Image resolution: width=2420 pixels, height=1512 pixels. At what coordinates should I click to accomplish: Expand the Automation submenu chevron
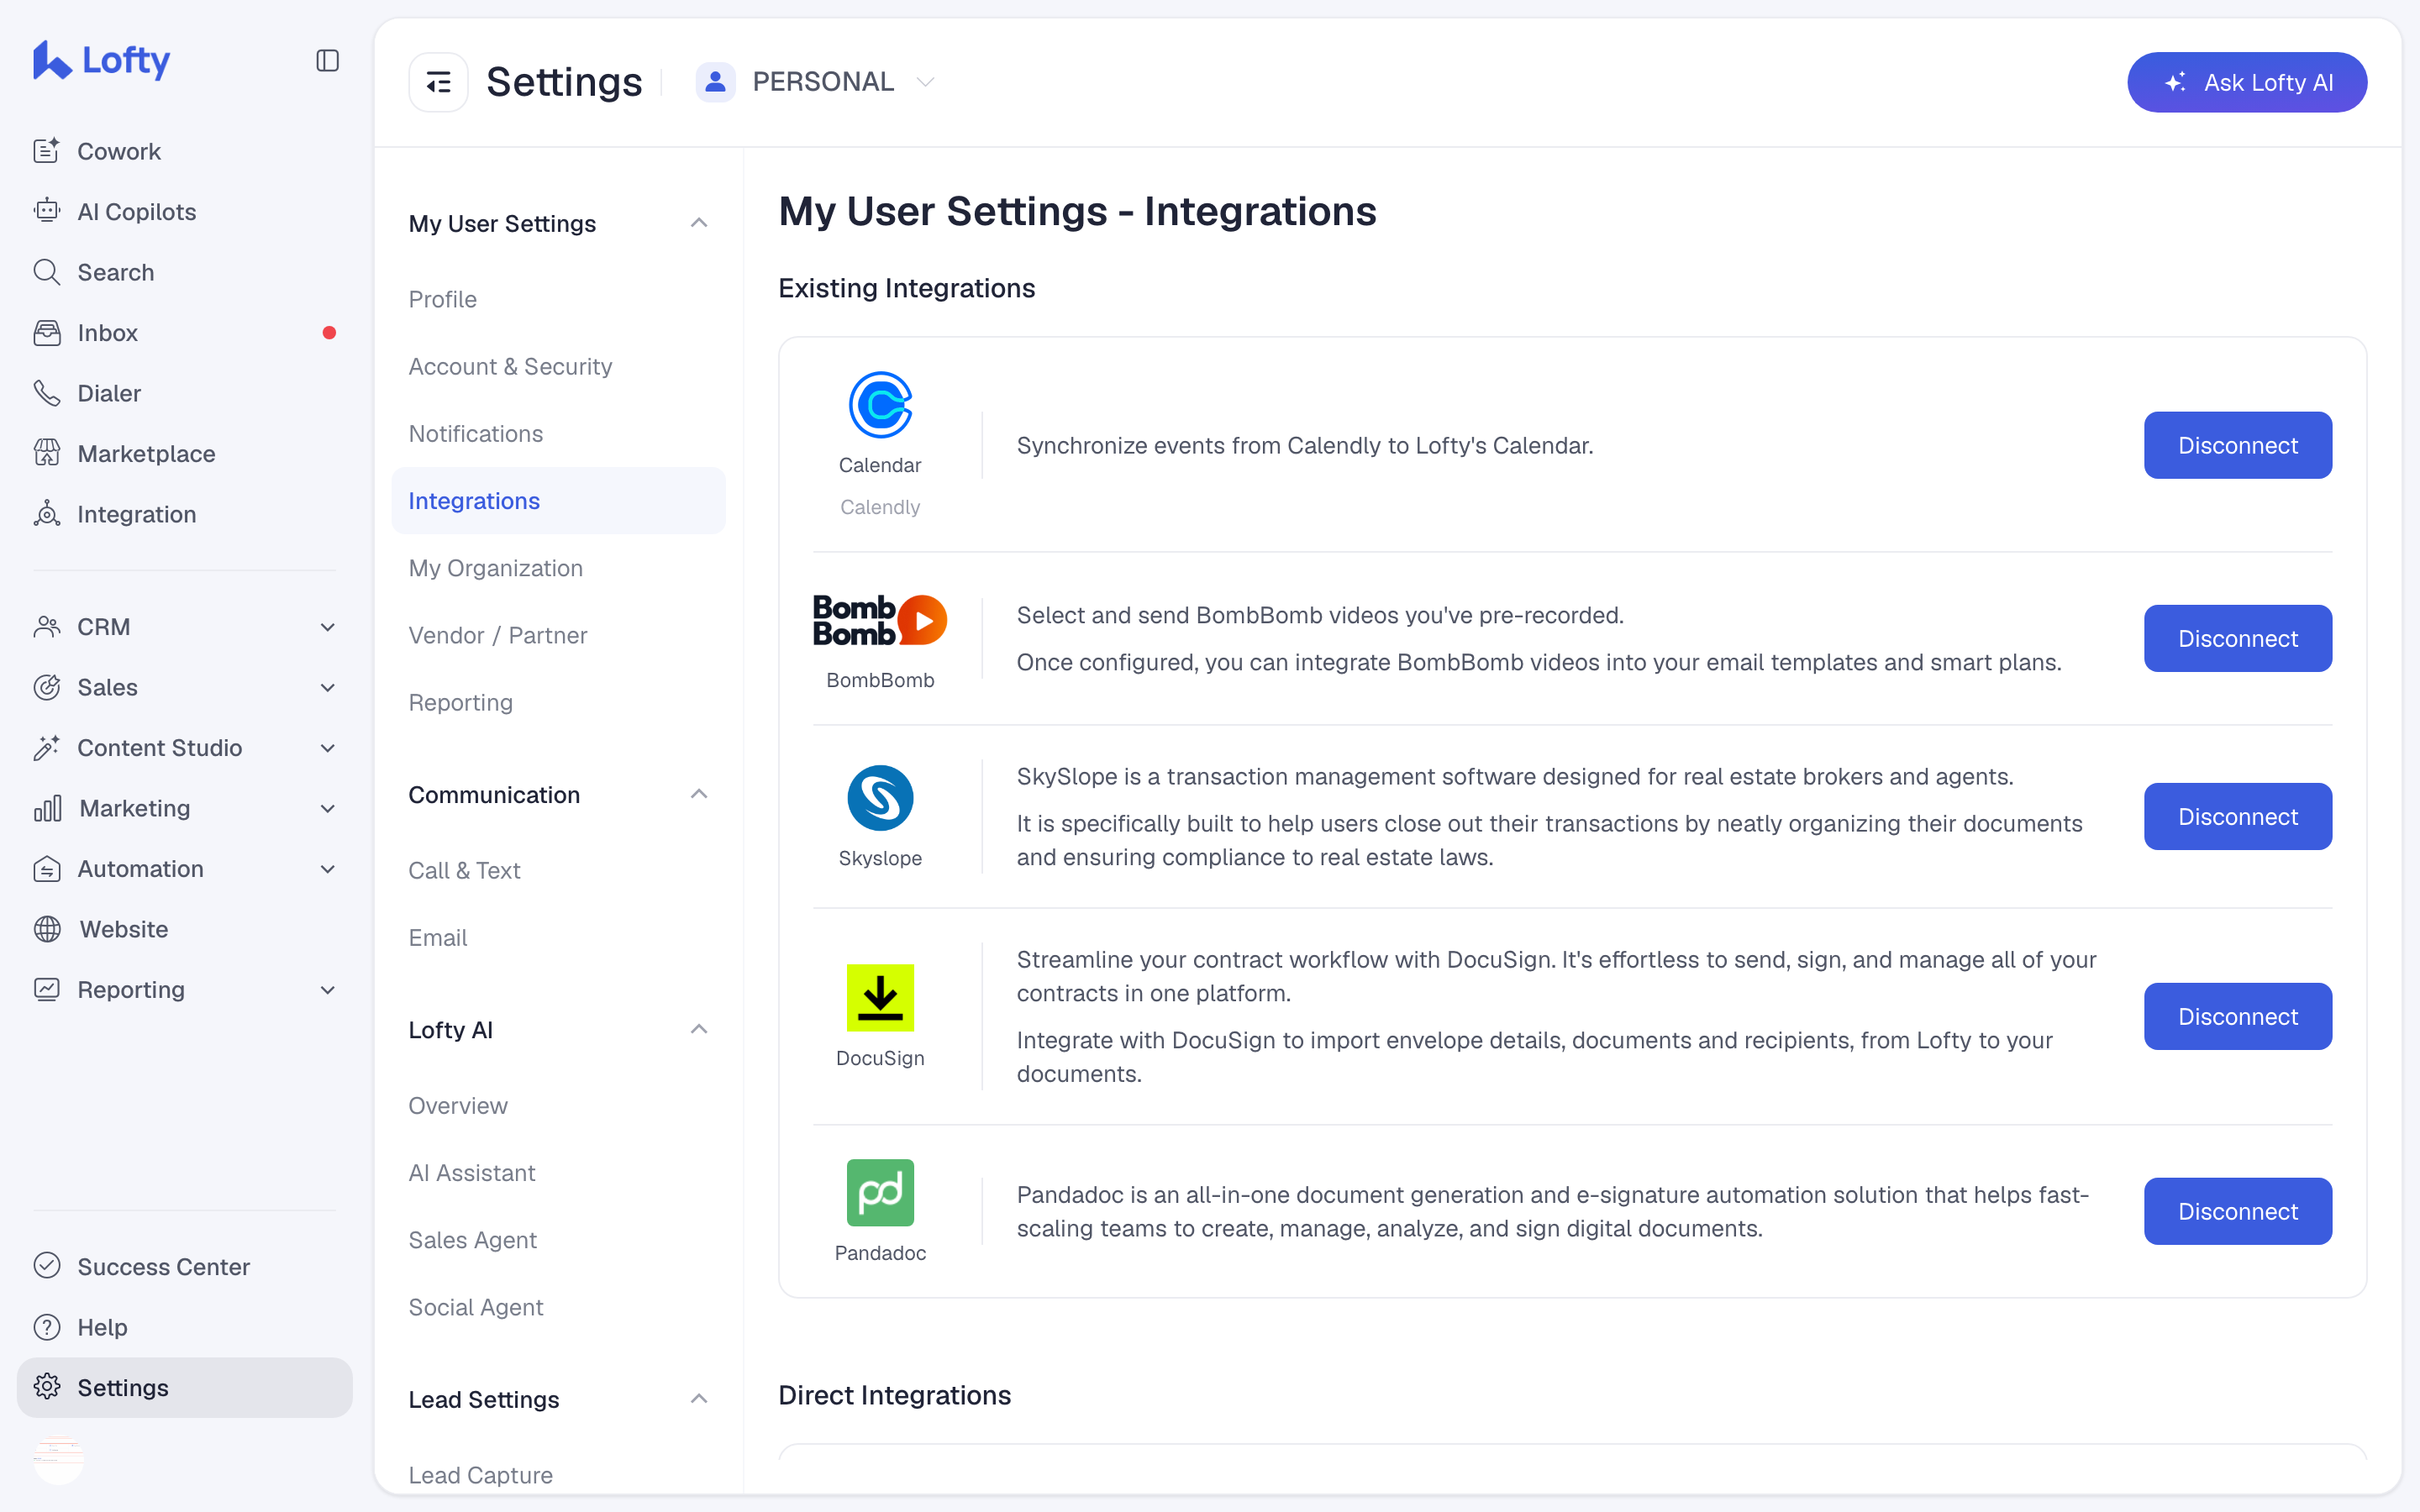(327, 868)
